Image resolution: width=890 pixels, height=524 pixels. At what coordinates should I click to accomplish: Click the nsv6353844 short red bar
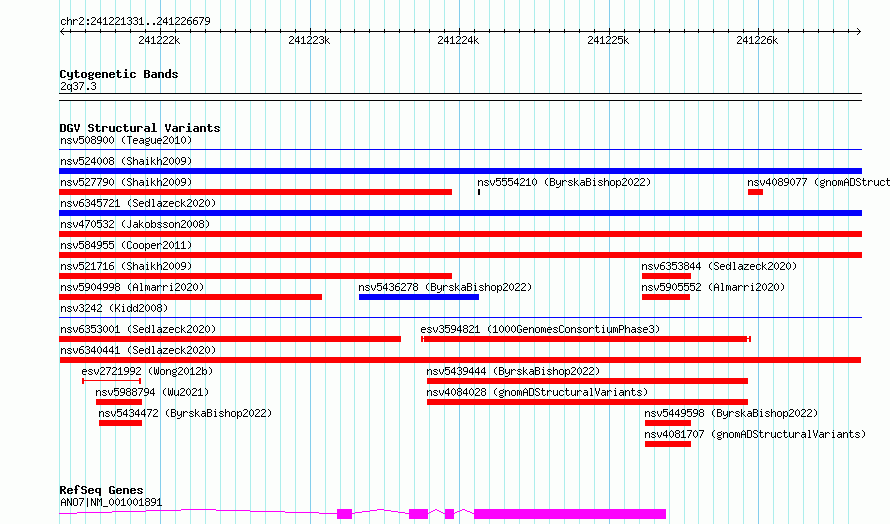point(666,276)
